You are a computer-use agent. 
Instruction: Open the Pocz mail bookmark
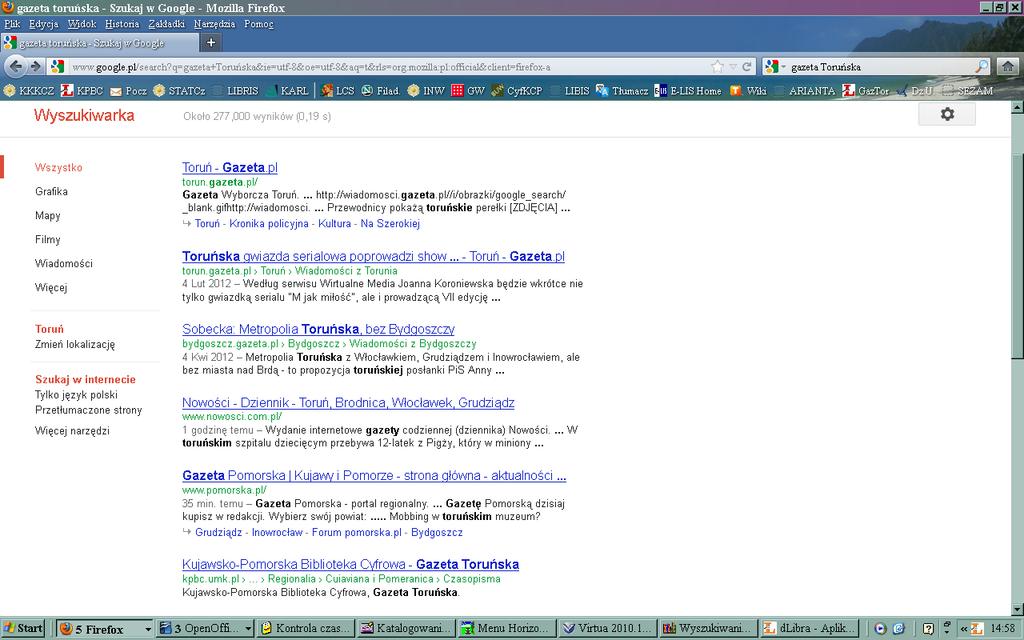tap(128, 91)
